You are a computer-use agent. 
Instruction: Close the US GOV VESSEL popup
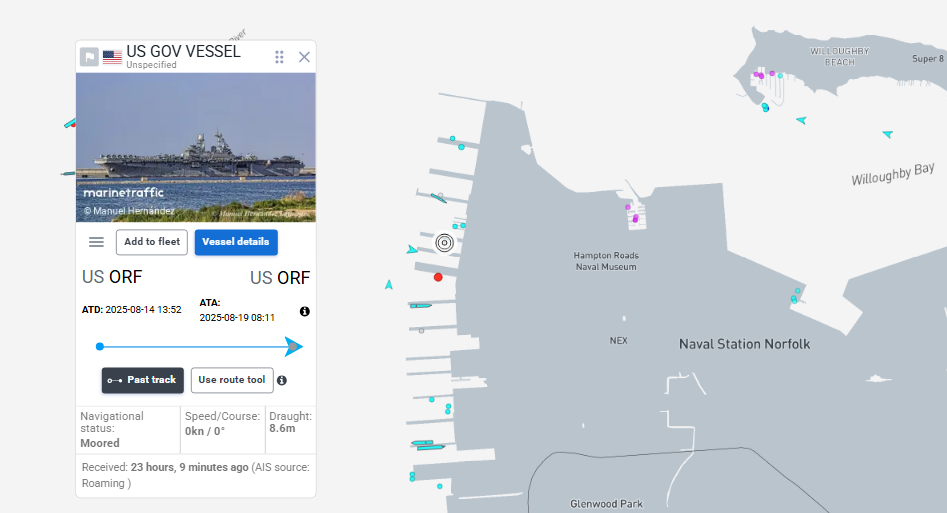click(304, 57)
